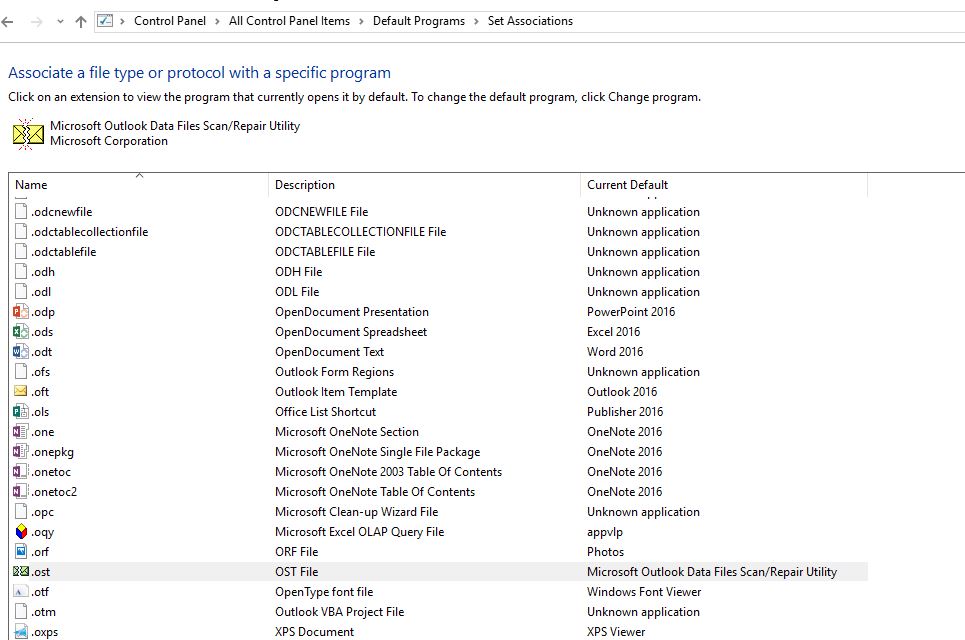Click the OpenDocument Spreadsheet description
This screenshot has height=640, width=965.
[x=351, y=332]
